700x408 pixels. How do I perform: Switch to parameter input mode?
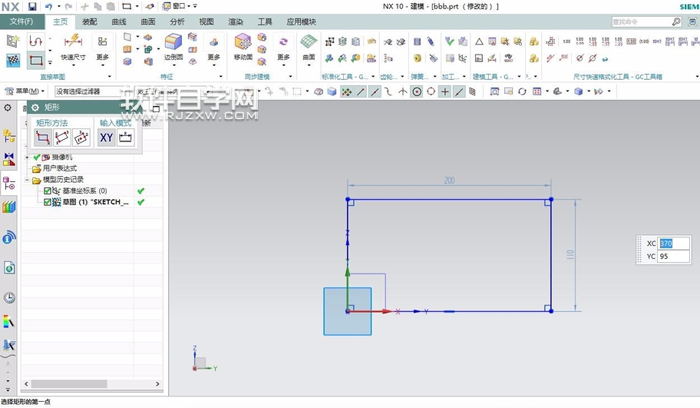coord(125,137)
